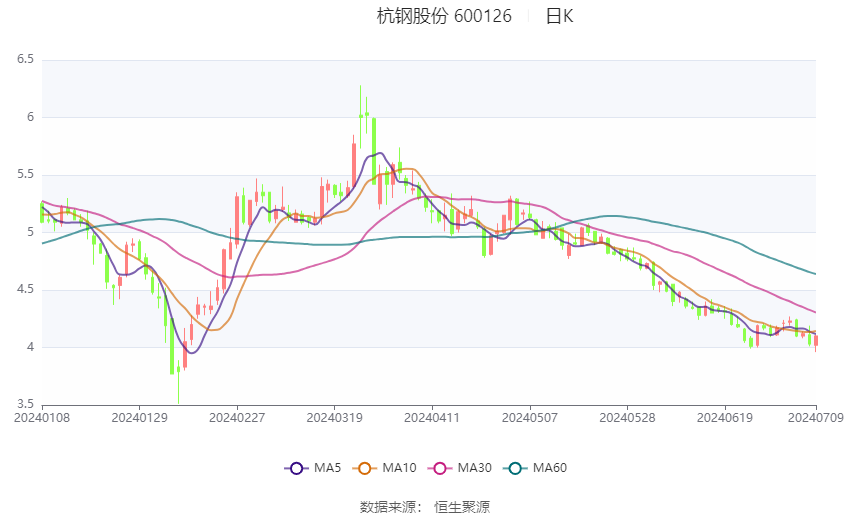Toggle the MA30 series in the legend
The image size is (850, 517).
click(460, 468)
